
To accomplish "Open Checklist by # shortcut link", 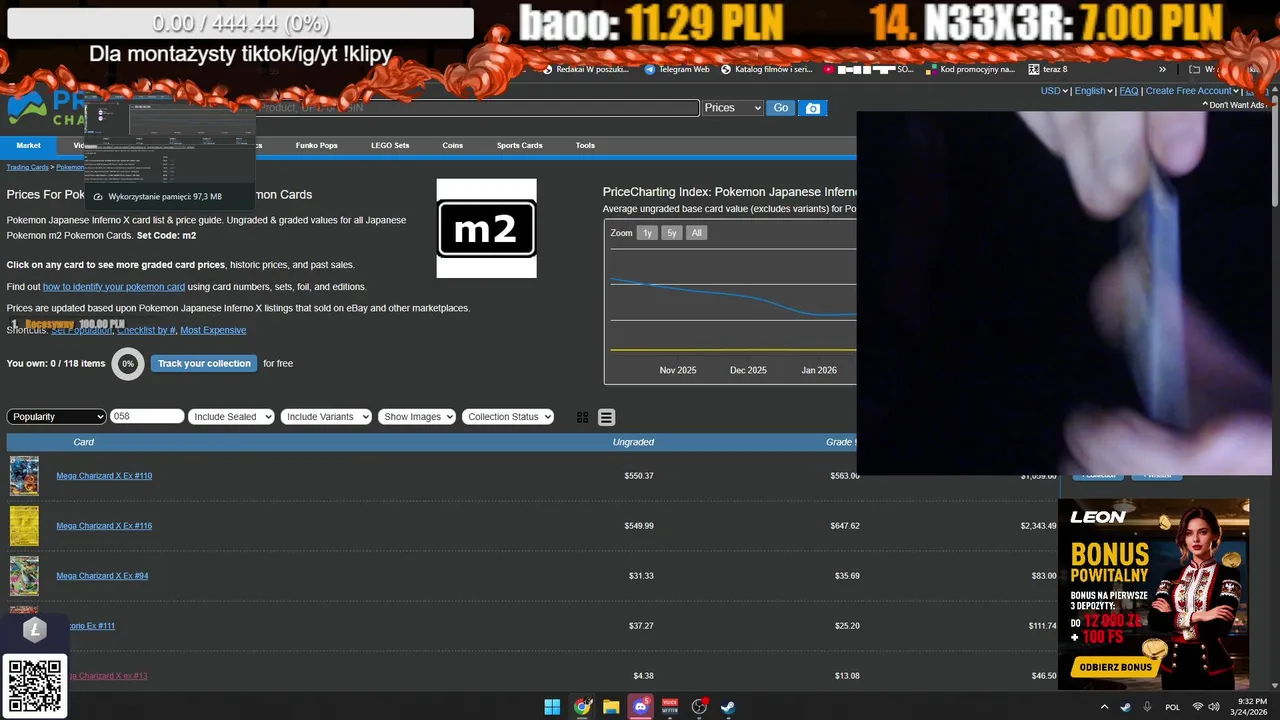I will point(146,330).
